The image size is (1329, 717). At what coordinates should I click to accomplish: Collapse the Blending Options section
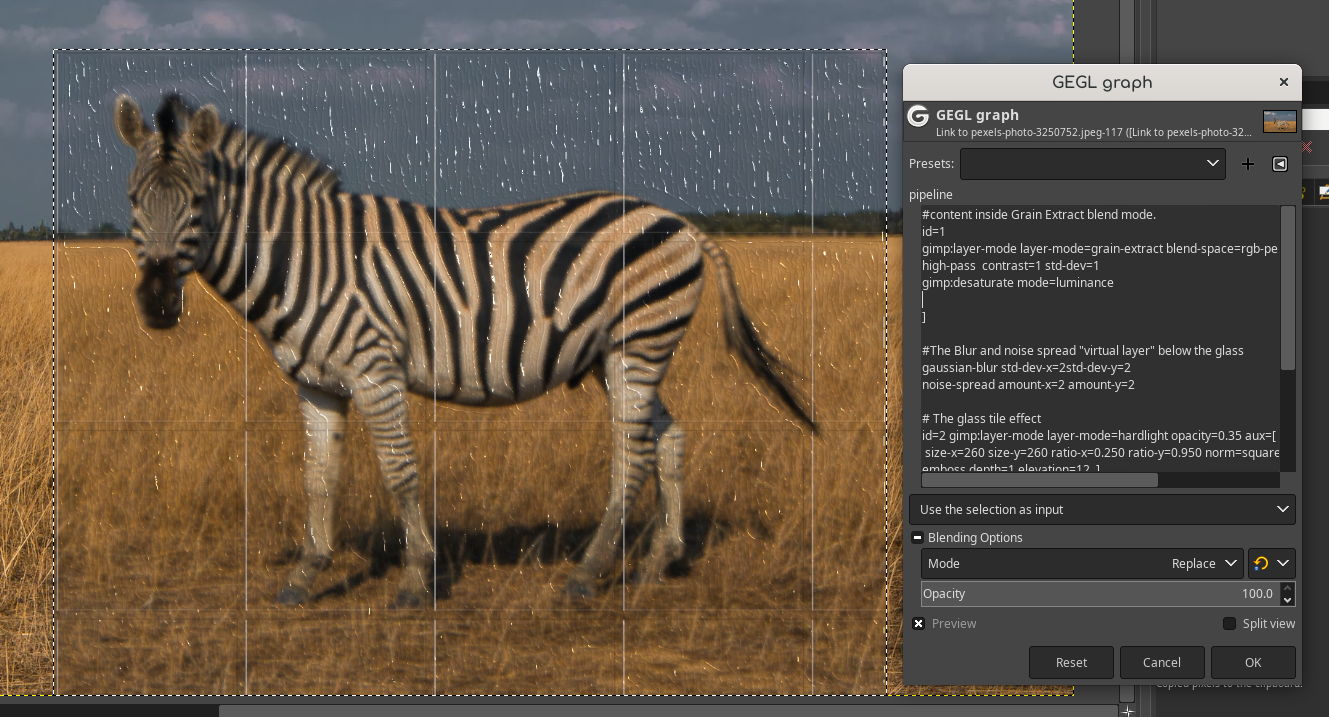(917, 538)
